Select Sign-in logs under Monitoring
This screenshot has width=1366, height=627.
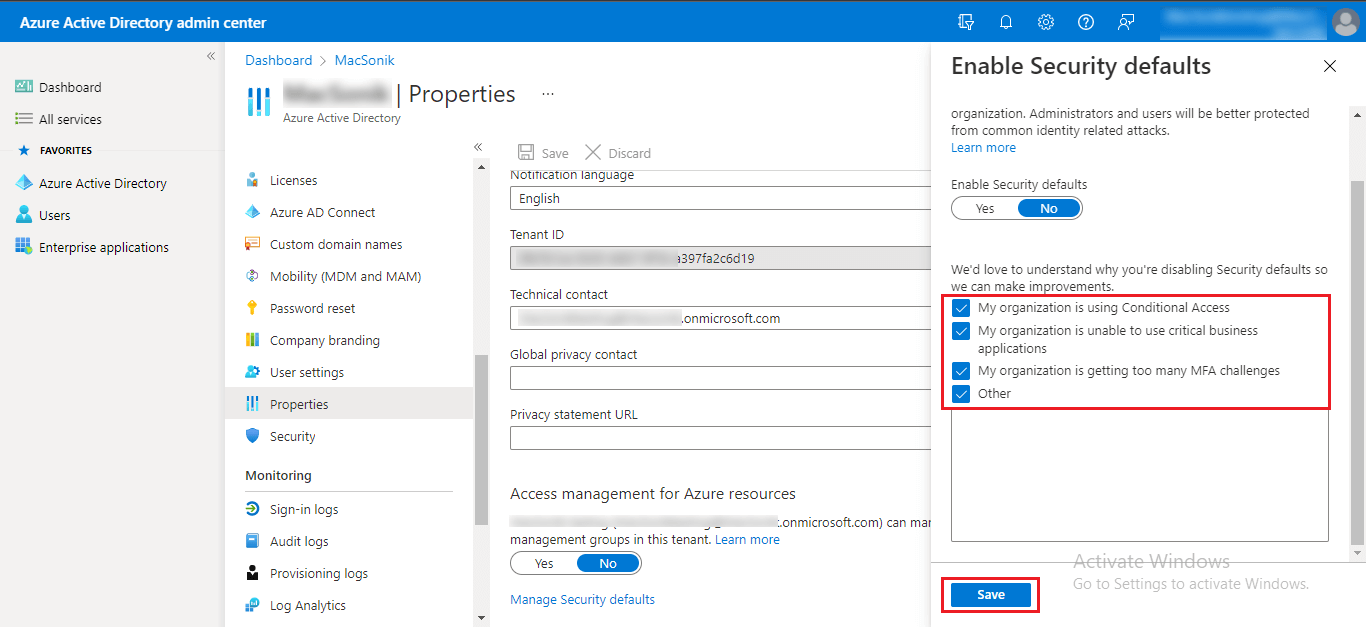304,509
